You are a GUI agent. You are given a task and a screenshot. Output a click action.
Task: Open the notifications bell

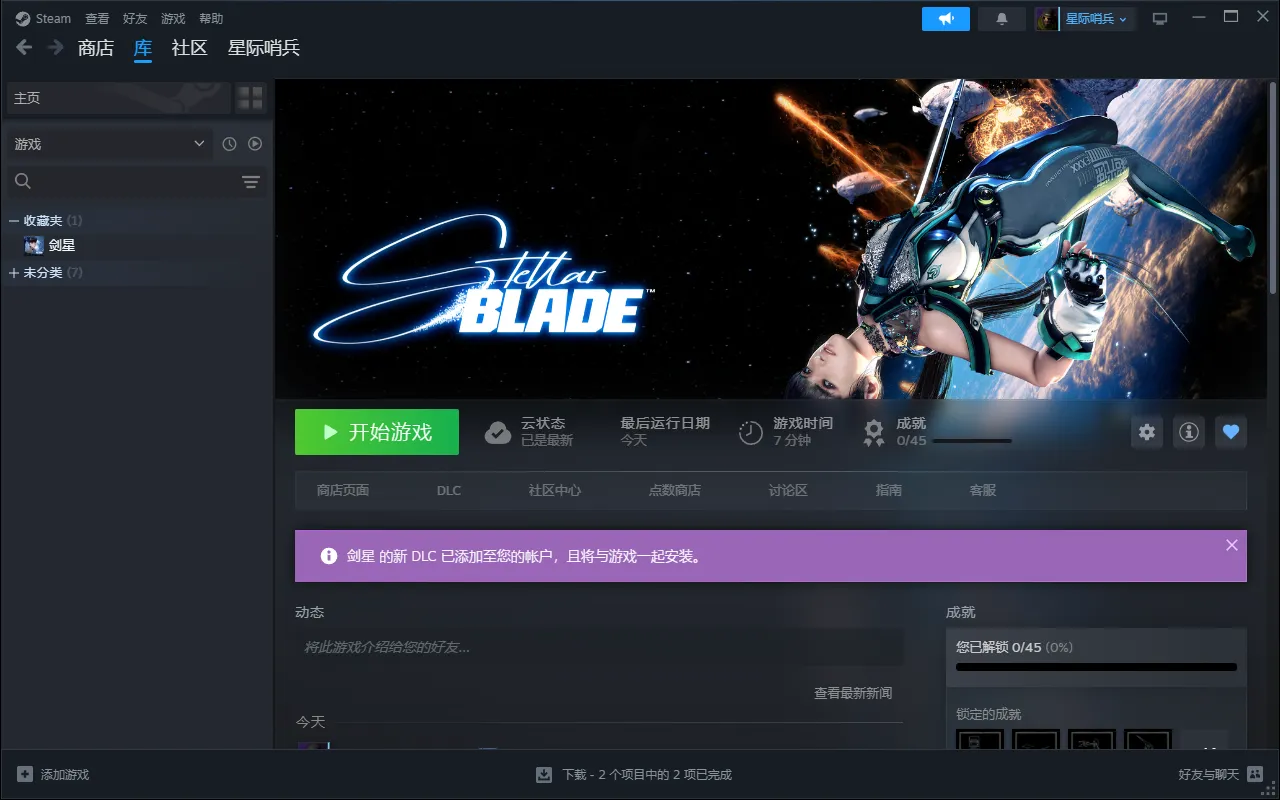[1002, 19]
